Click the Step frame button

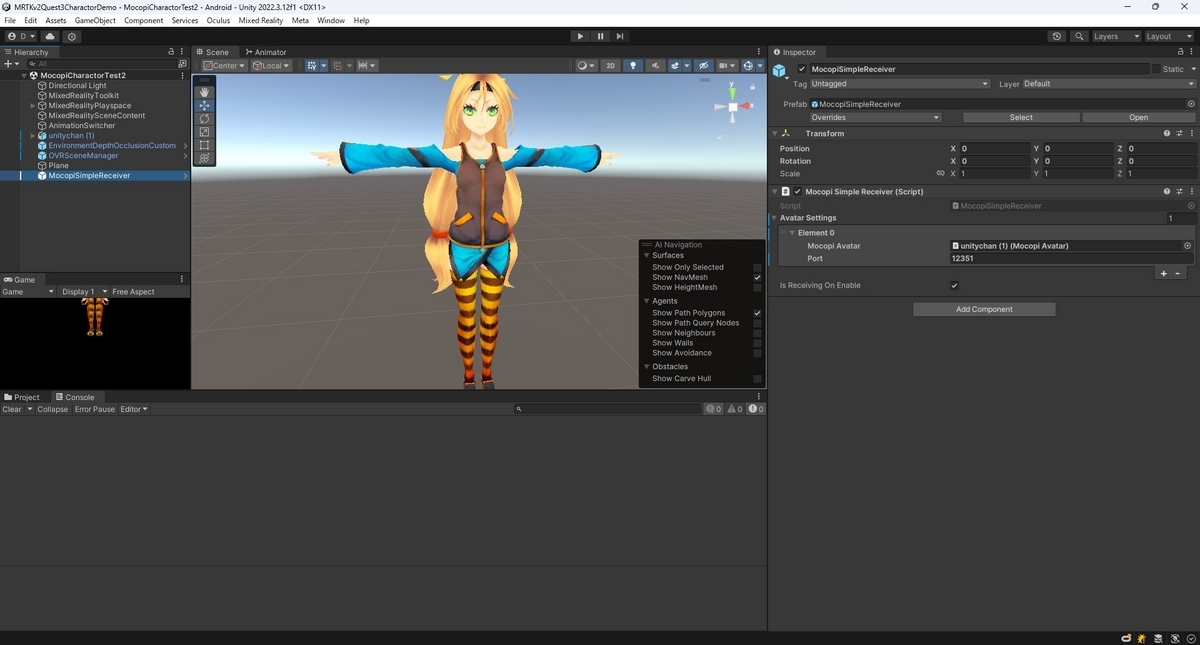click(620, 36)
